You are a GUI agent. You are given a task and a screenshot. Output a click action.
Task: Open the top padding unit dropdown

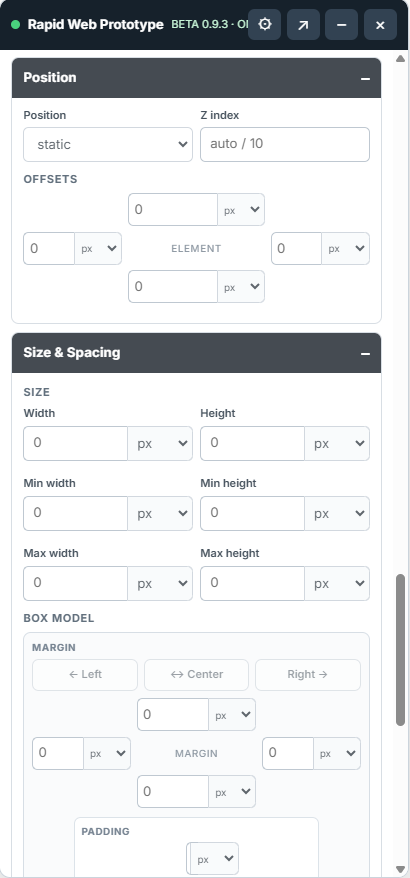[215, 859]
